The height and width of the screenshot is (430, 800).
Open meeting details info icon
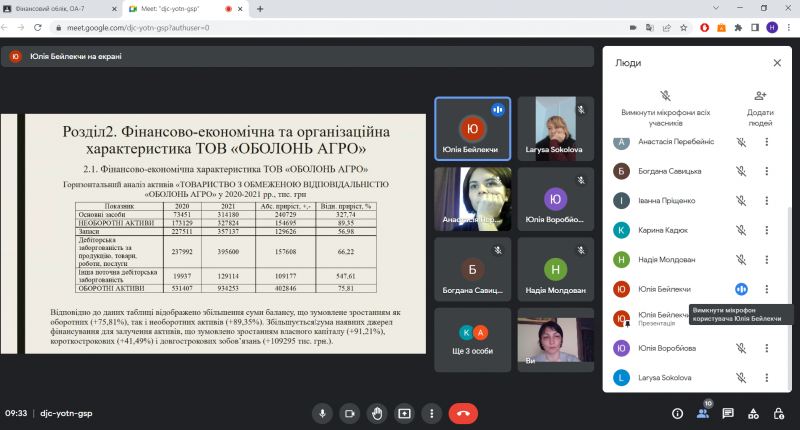pos(677,414)
